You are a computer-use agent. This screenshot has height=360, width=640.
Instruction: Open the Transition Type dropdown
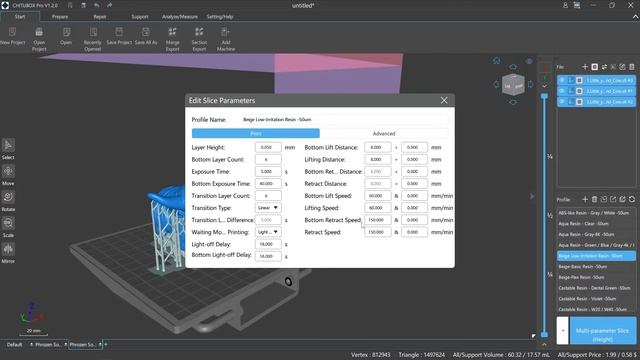(268, 208)
